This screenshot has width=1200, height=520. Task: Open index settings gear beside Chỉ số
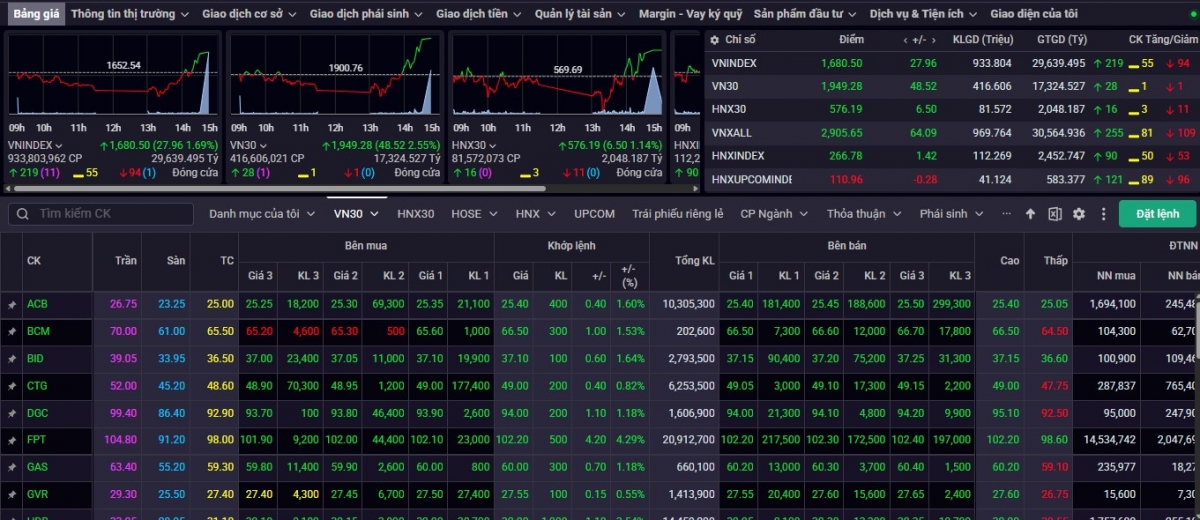pos(714,39)
